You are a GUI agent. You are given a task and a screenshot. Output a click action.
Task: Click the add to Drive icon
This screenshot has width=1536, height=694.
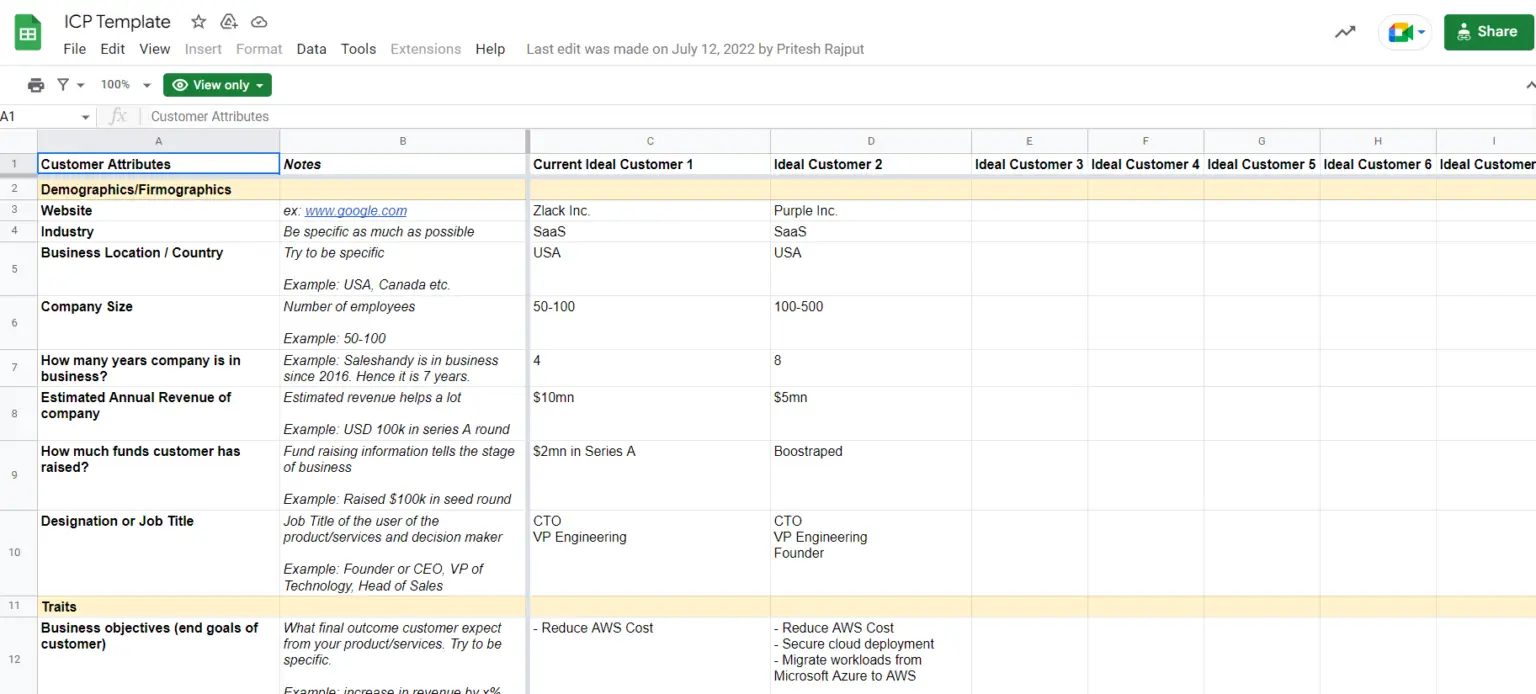click(x=229, y=22)
